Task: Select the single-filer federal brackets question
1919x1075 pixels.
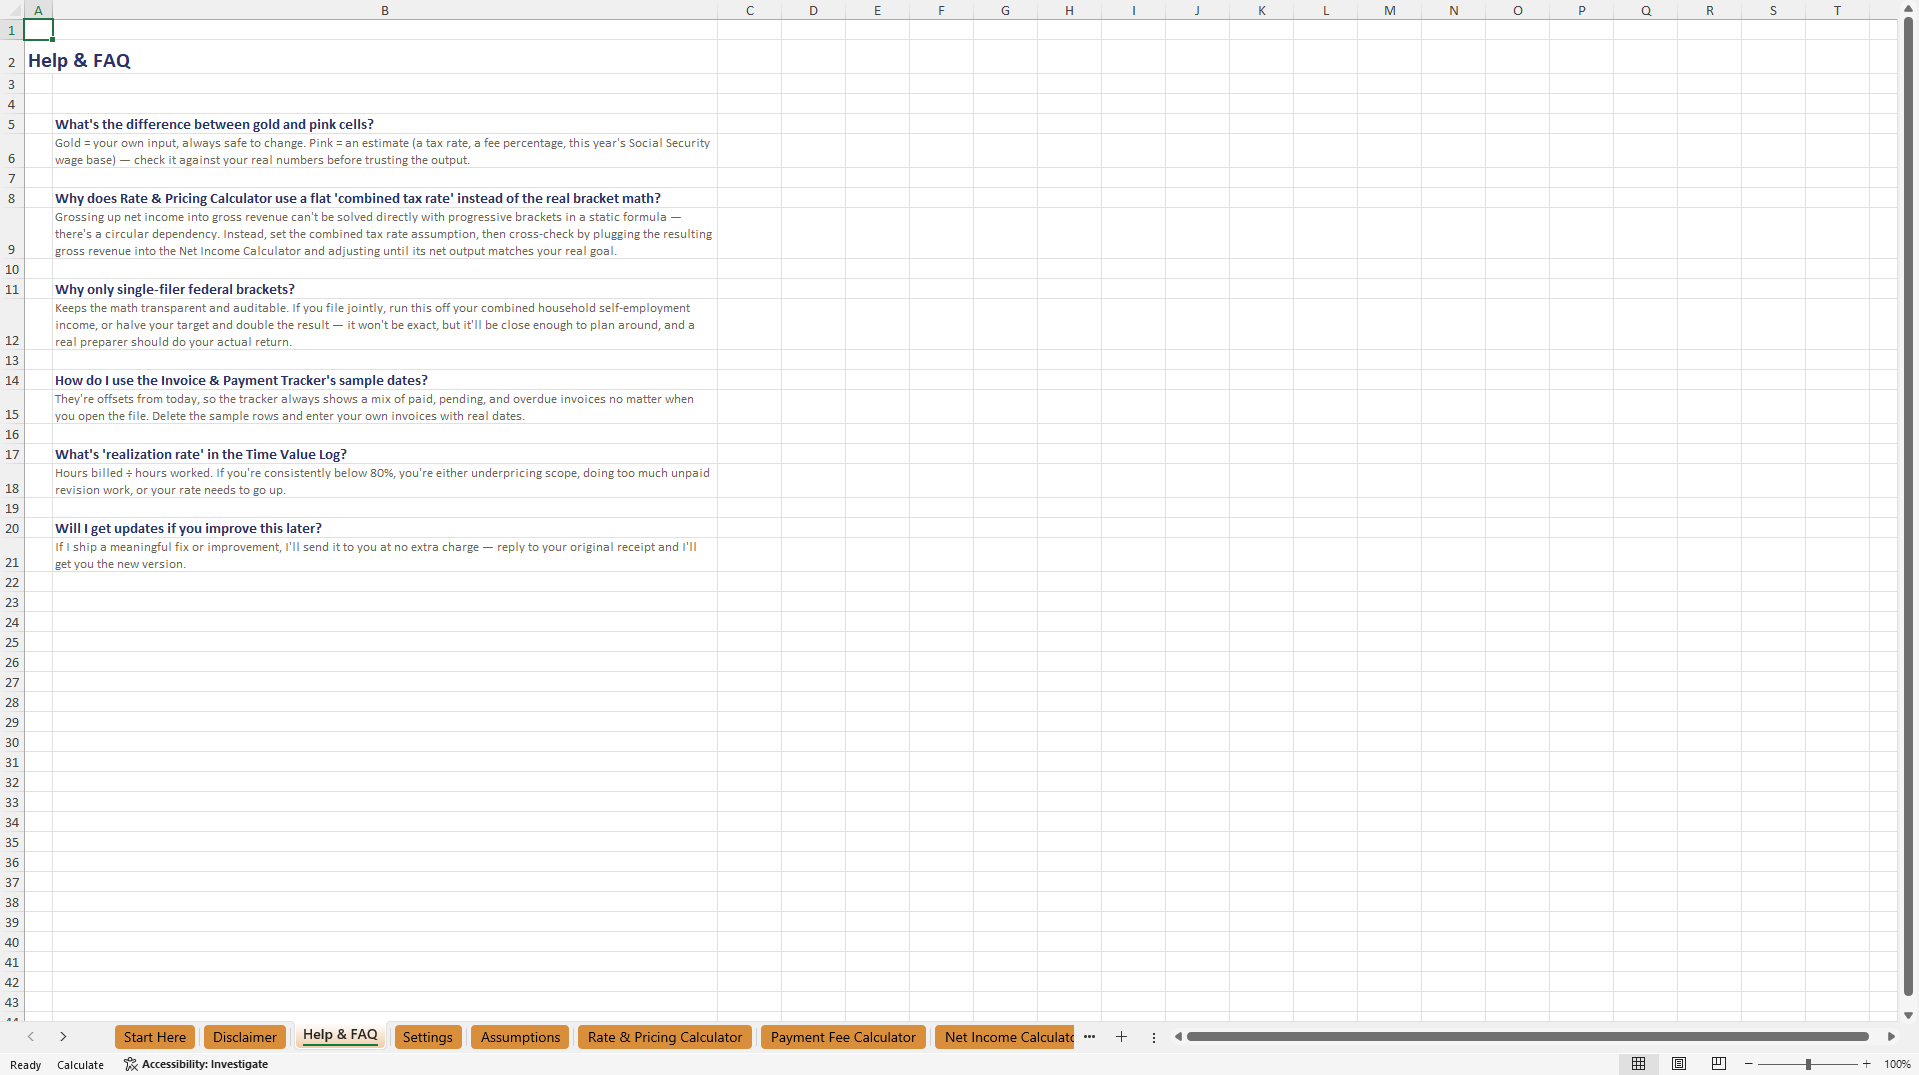Action: point(385,289)
